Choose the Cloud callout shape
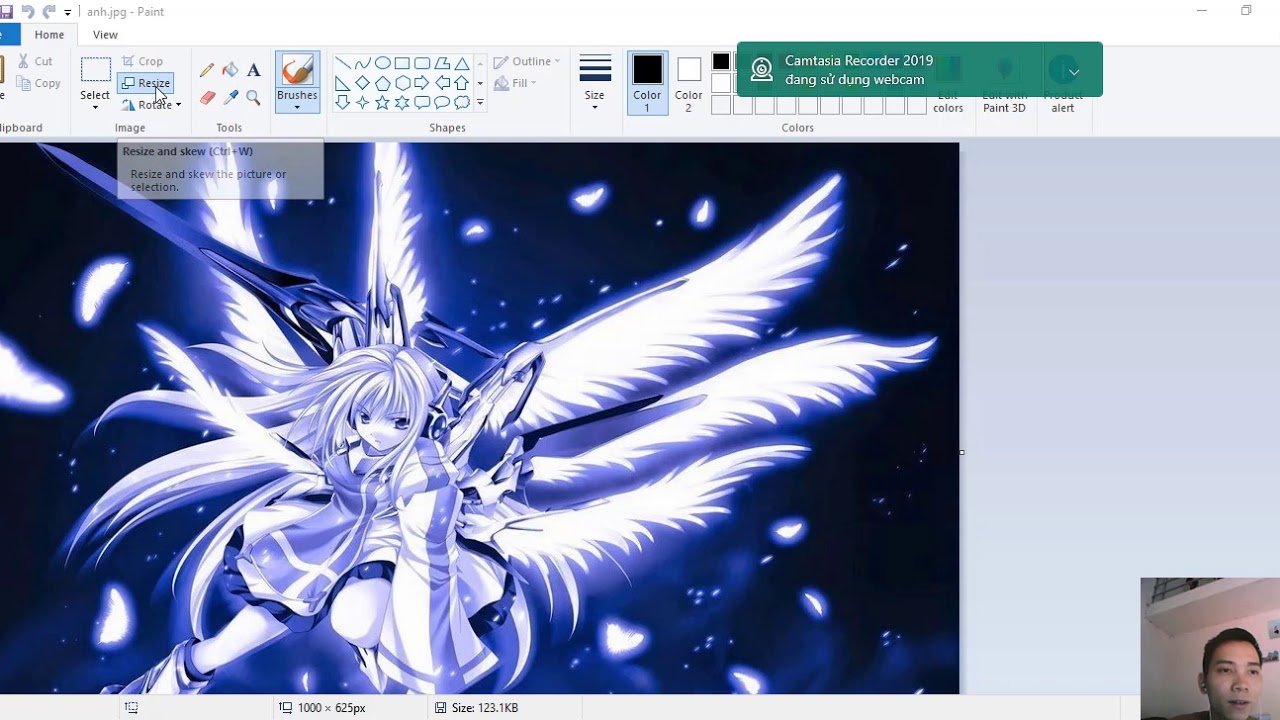The image size is (1280, 720). point(462,102)
